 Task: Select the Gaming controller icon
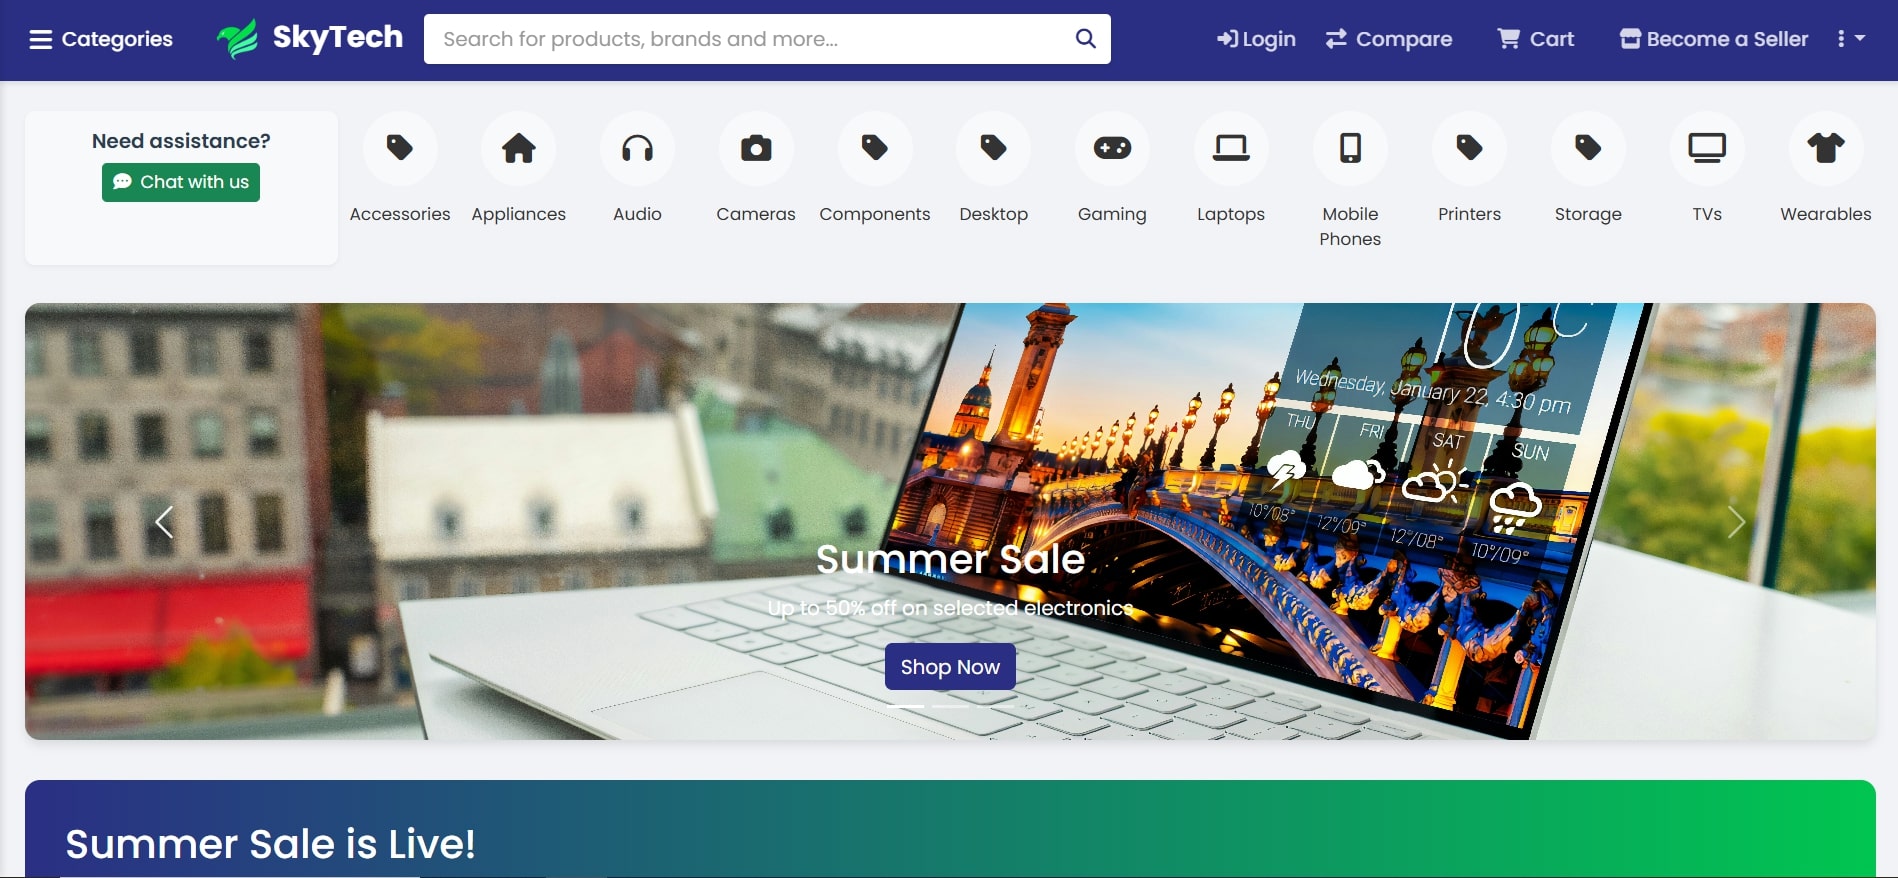(x=1112, y=148)
